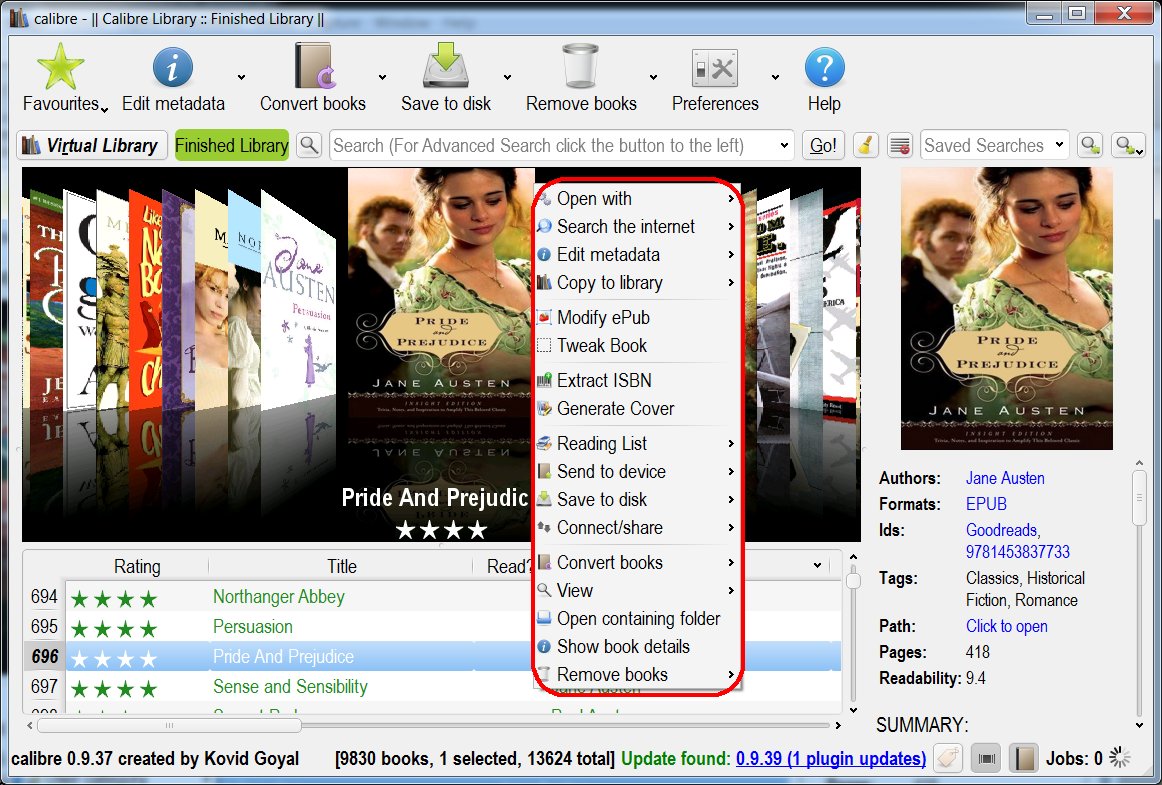This screenshot has height=785, width=1162.
Task: Click the save current search icon
Action: pos(1090,145)
